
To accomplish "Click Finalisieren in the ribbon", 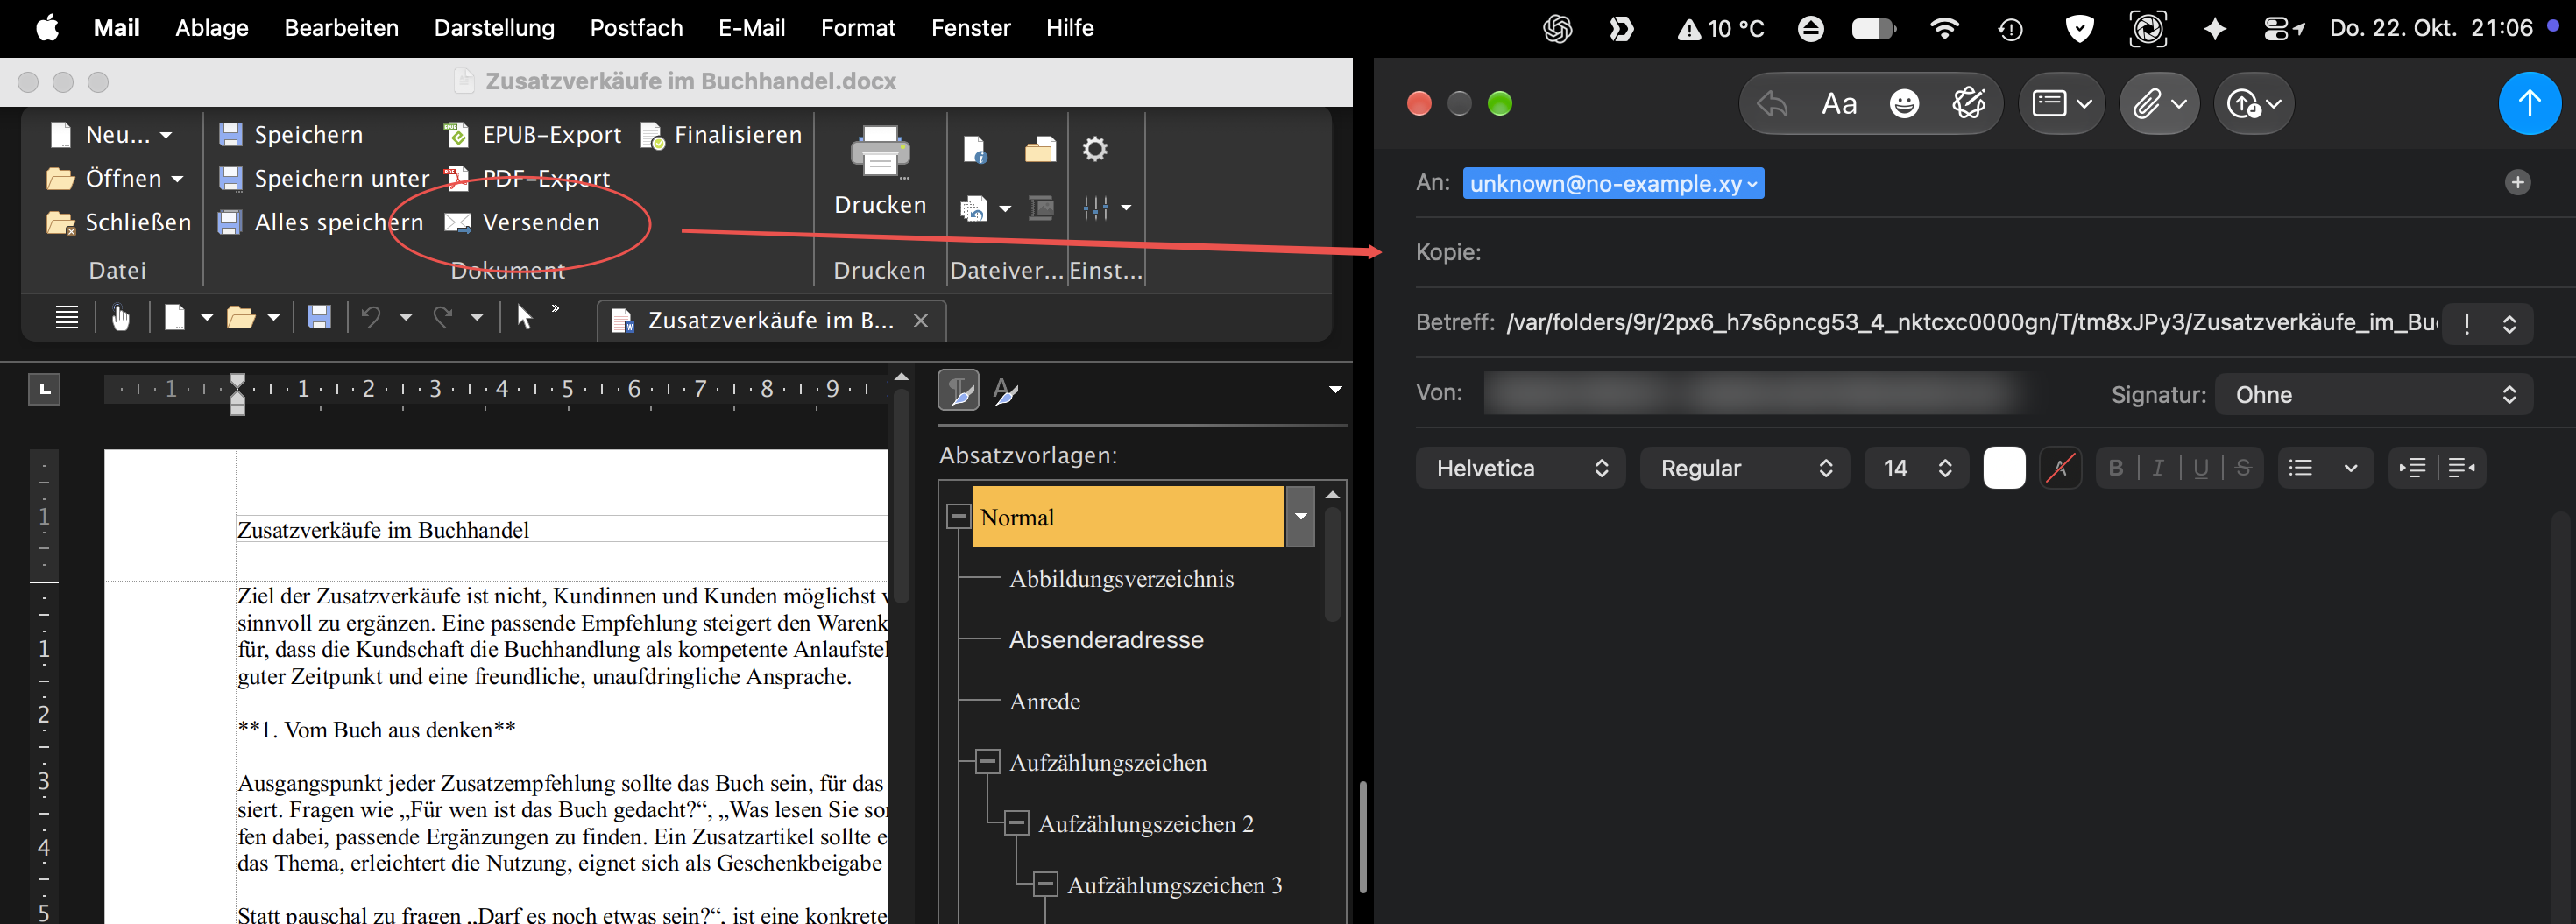I will 721,135.
